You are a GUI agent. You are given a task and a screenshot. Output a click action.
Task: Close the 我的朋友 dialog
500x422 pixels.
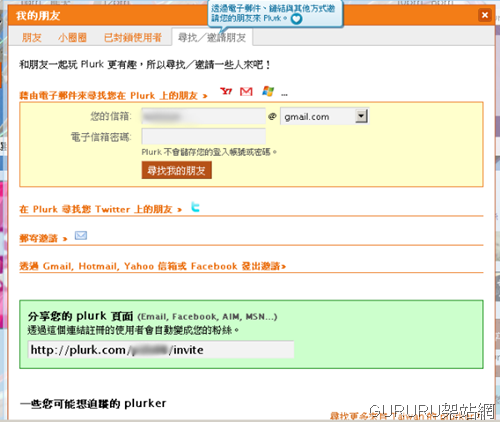(x=485, y=15)
